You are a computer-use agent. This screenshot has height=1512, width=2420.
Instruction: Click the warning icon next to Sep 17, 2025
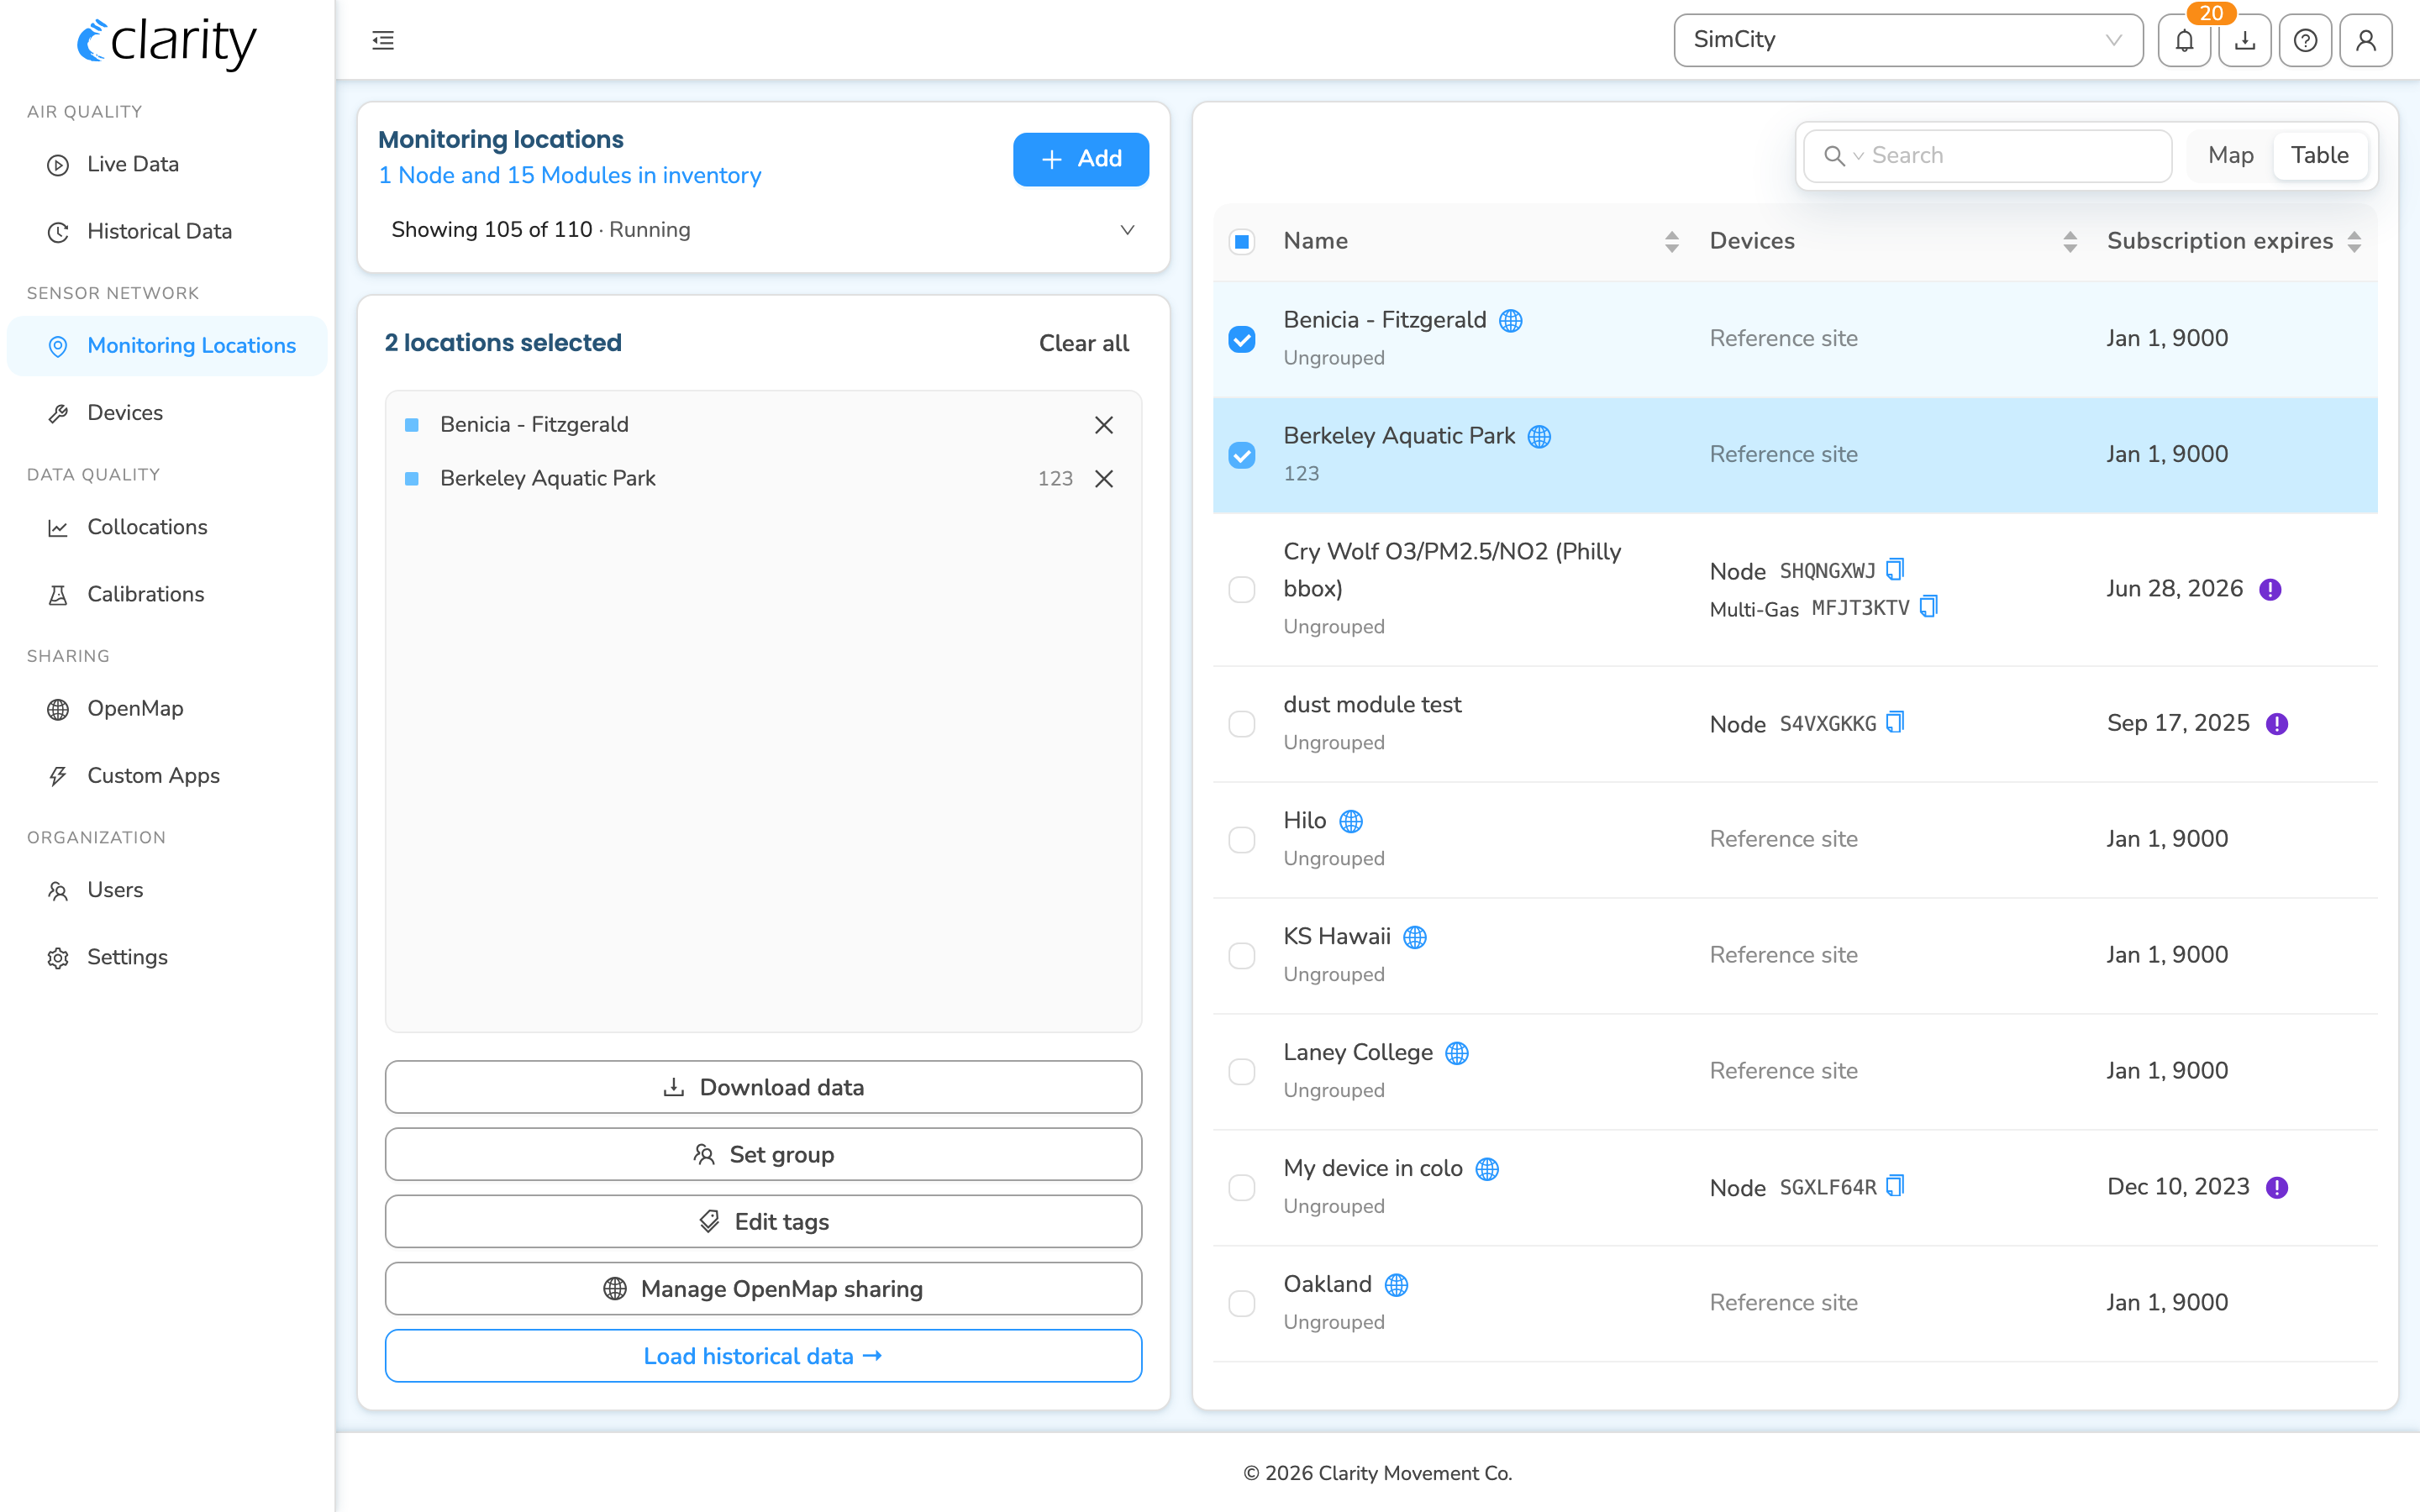coord(2277,724)
